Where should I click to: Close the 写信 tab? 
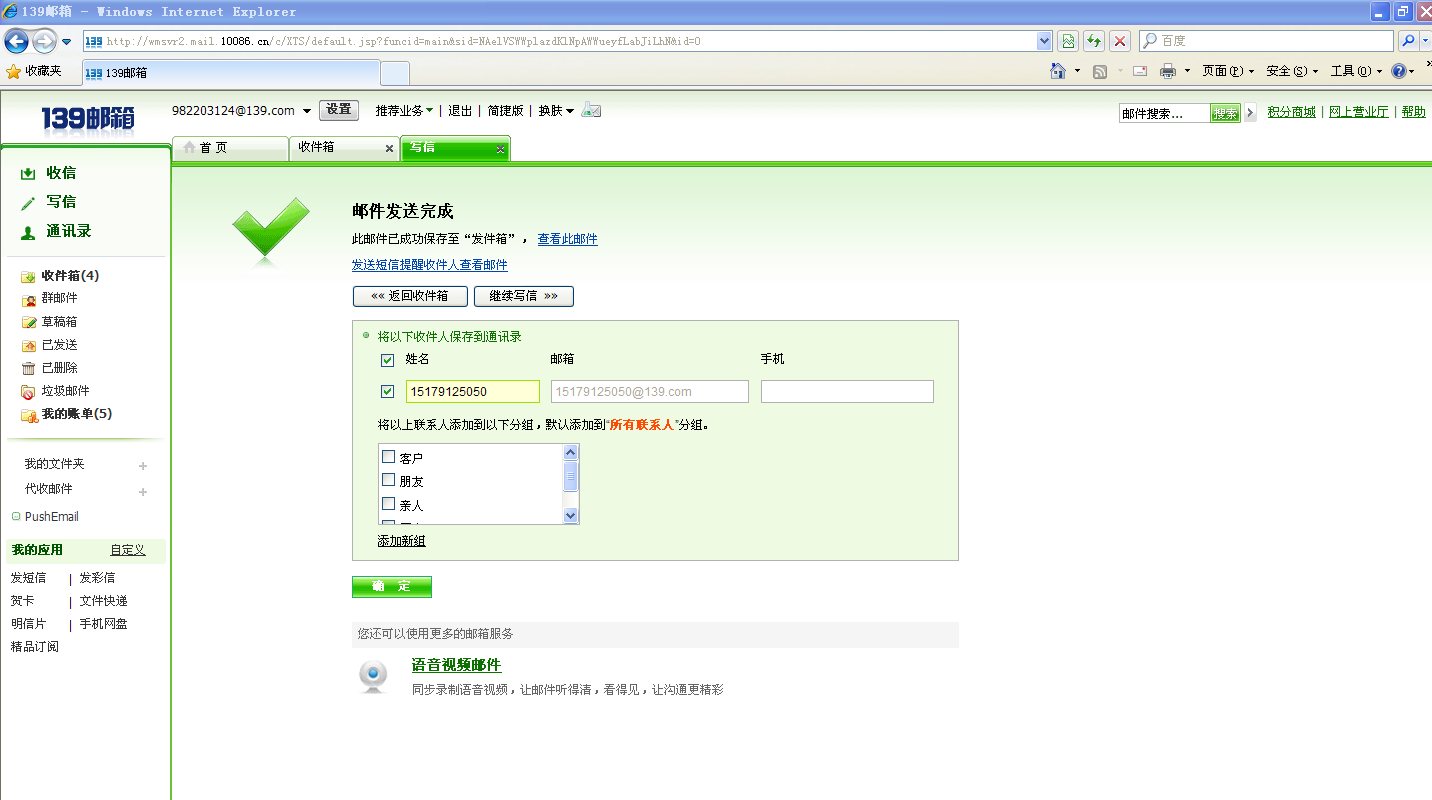tap(502, 150)
